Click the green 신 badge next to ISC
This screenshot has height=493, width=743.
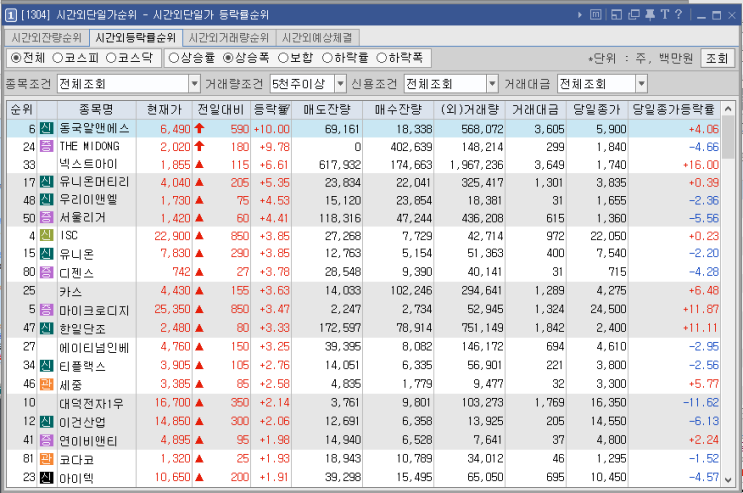pyautogui.click(x=46, y=235)
